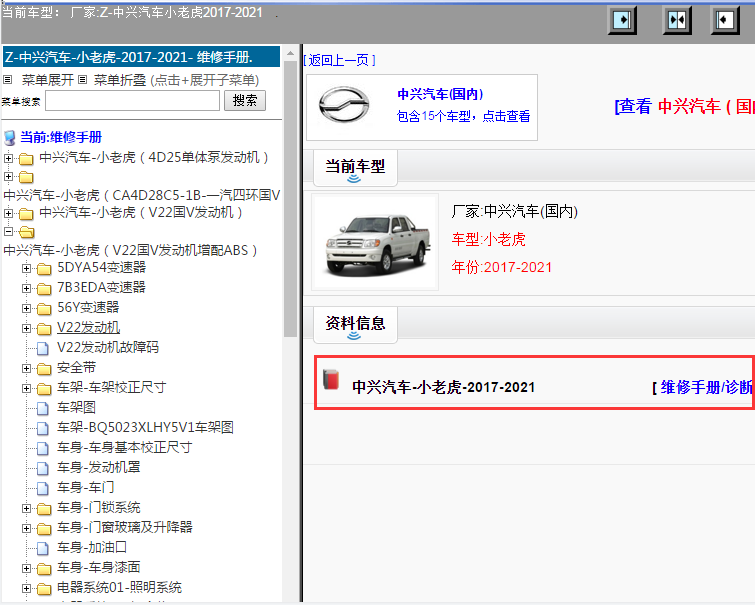Click the left panel scrollbar up arrow
Screen dimensions: 755x605
pos(290,53)
